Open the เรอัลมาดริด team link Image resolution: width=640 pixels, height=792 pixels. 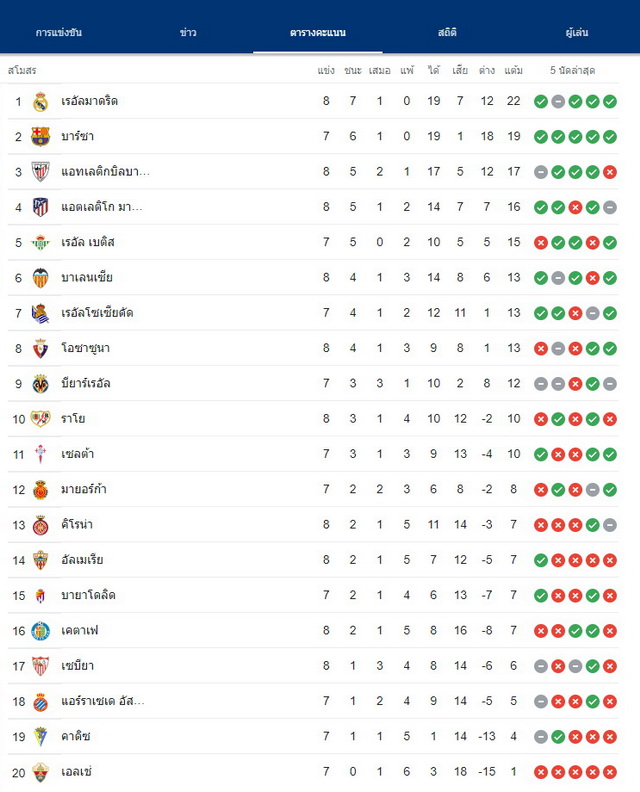click(89, 101)
